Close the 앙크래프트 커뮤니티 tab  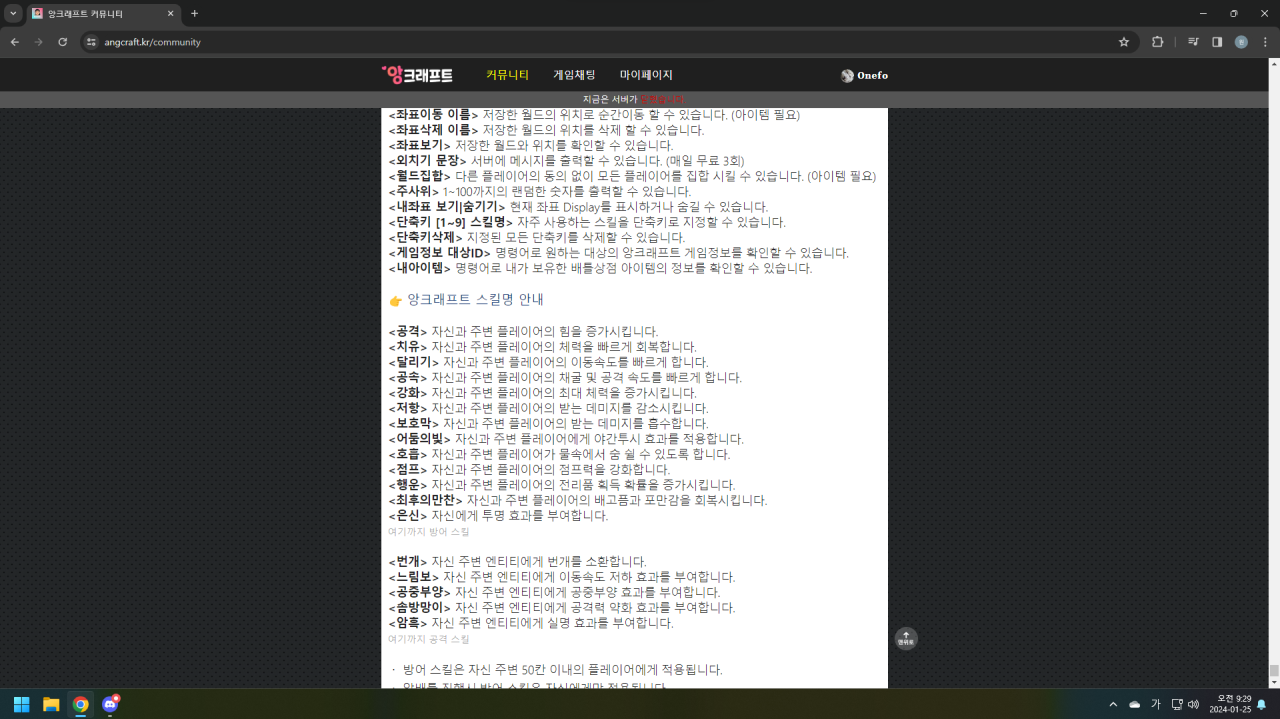point(170,14)
